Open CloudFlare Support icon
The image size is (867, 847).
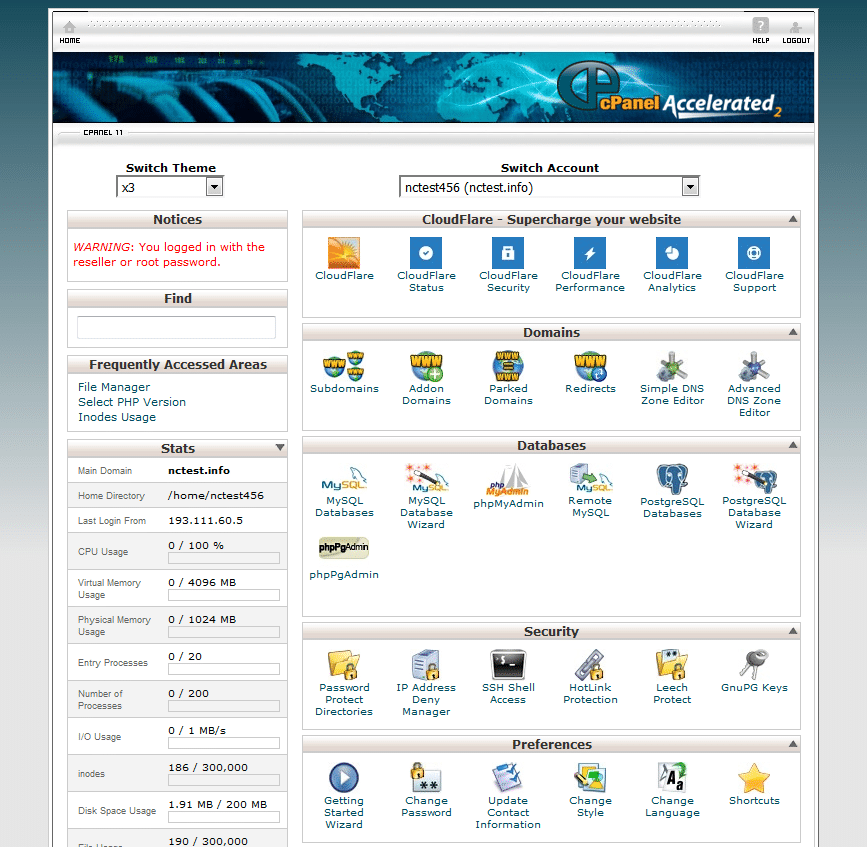(754, 253)
